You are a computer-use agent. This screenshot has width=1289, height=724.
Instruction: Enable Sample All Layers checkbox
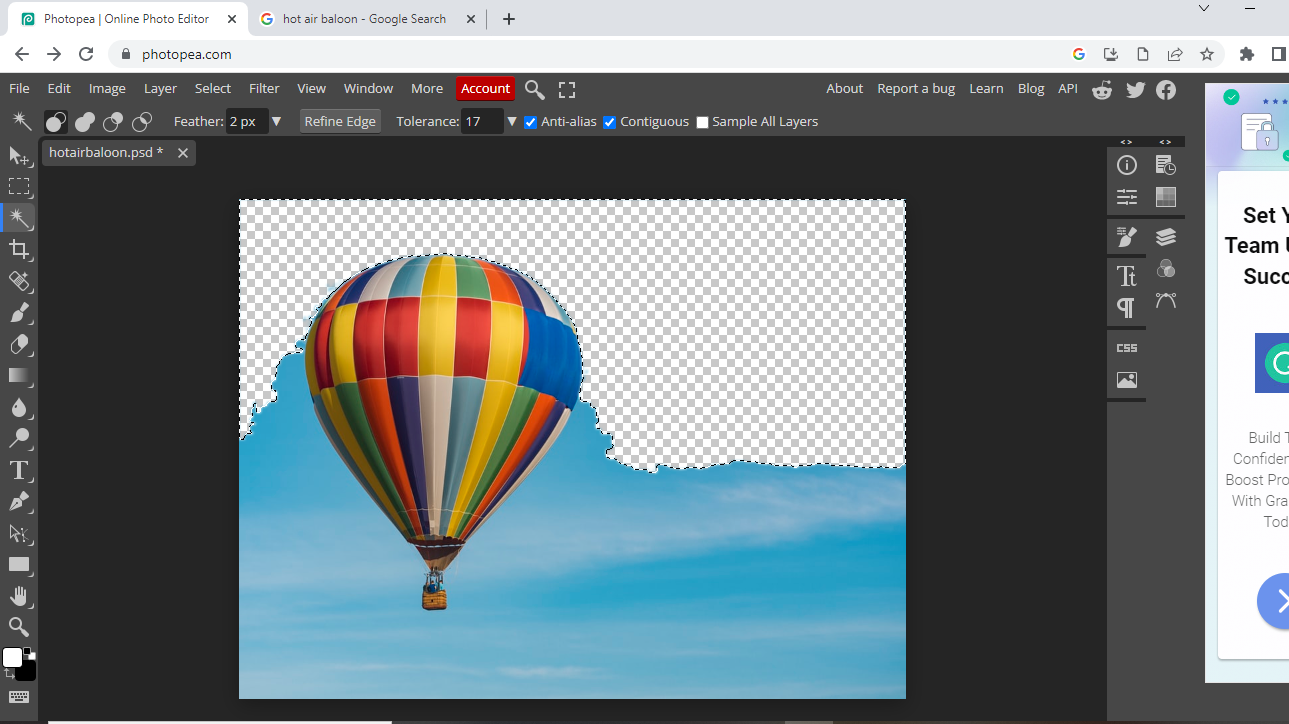coord(702,122)
